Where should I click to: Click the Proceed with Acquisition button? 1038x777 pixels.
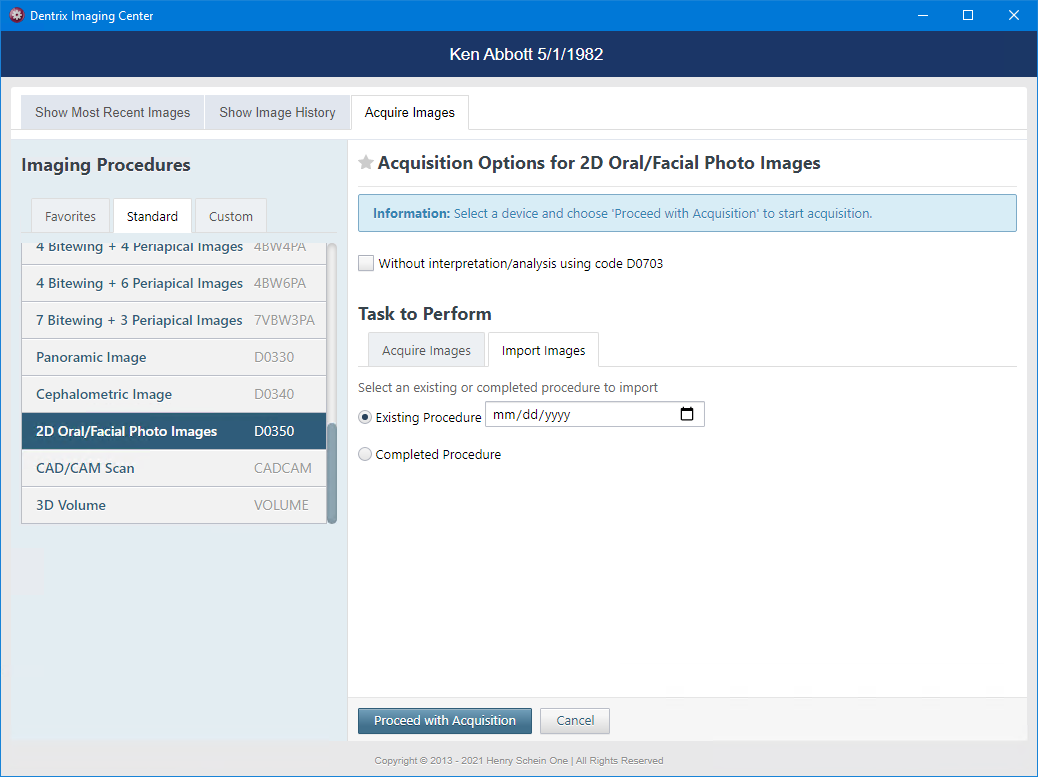point(445,721)
